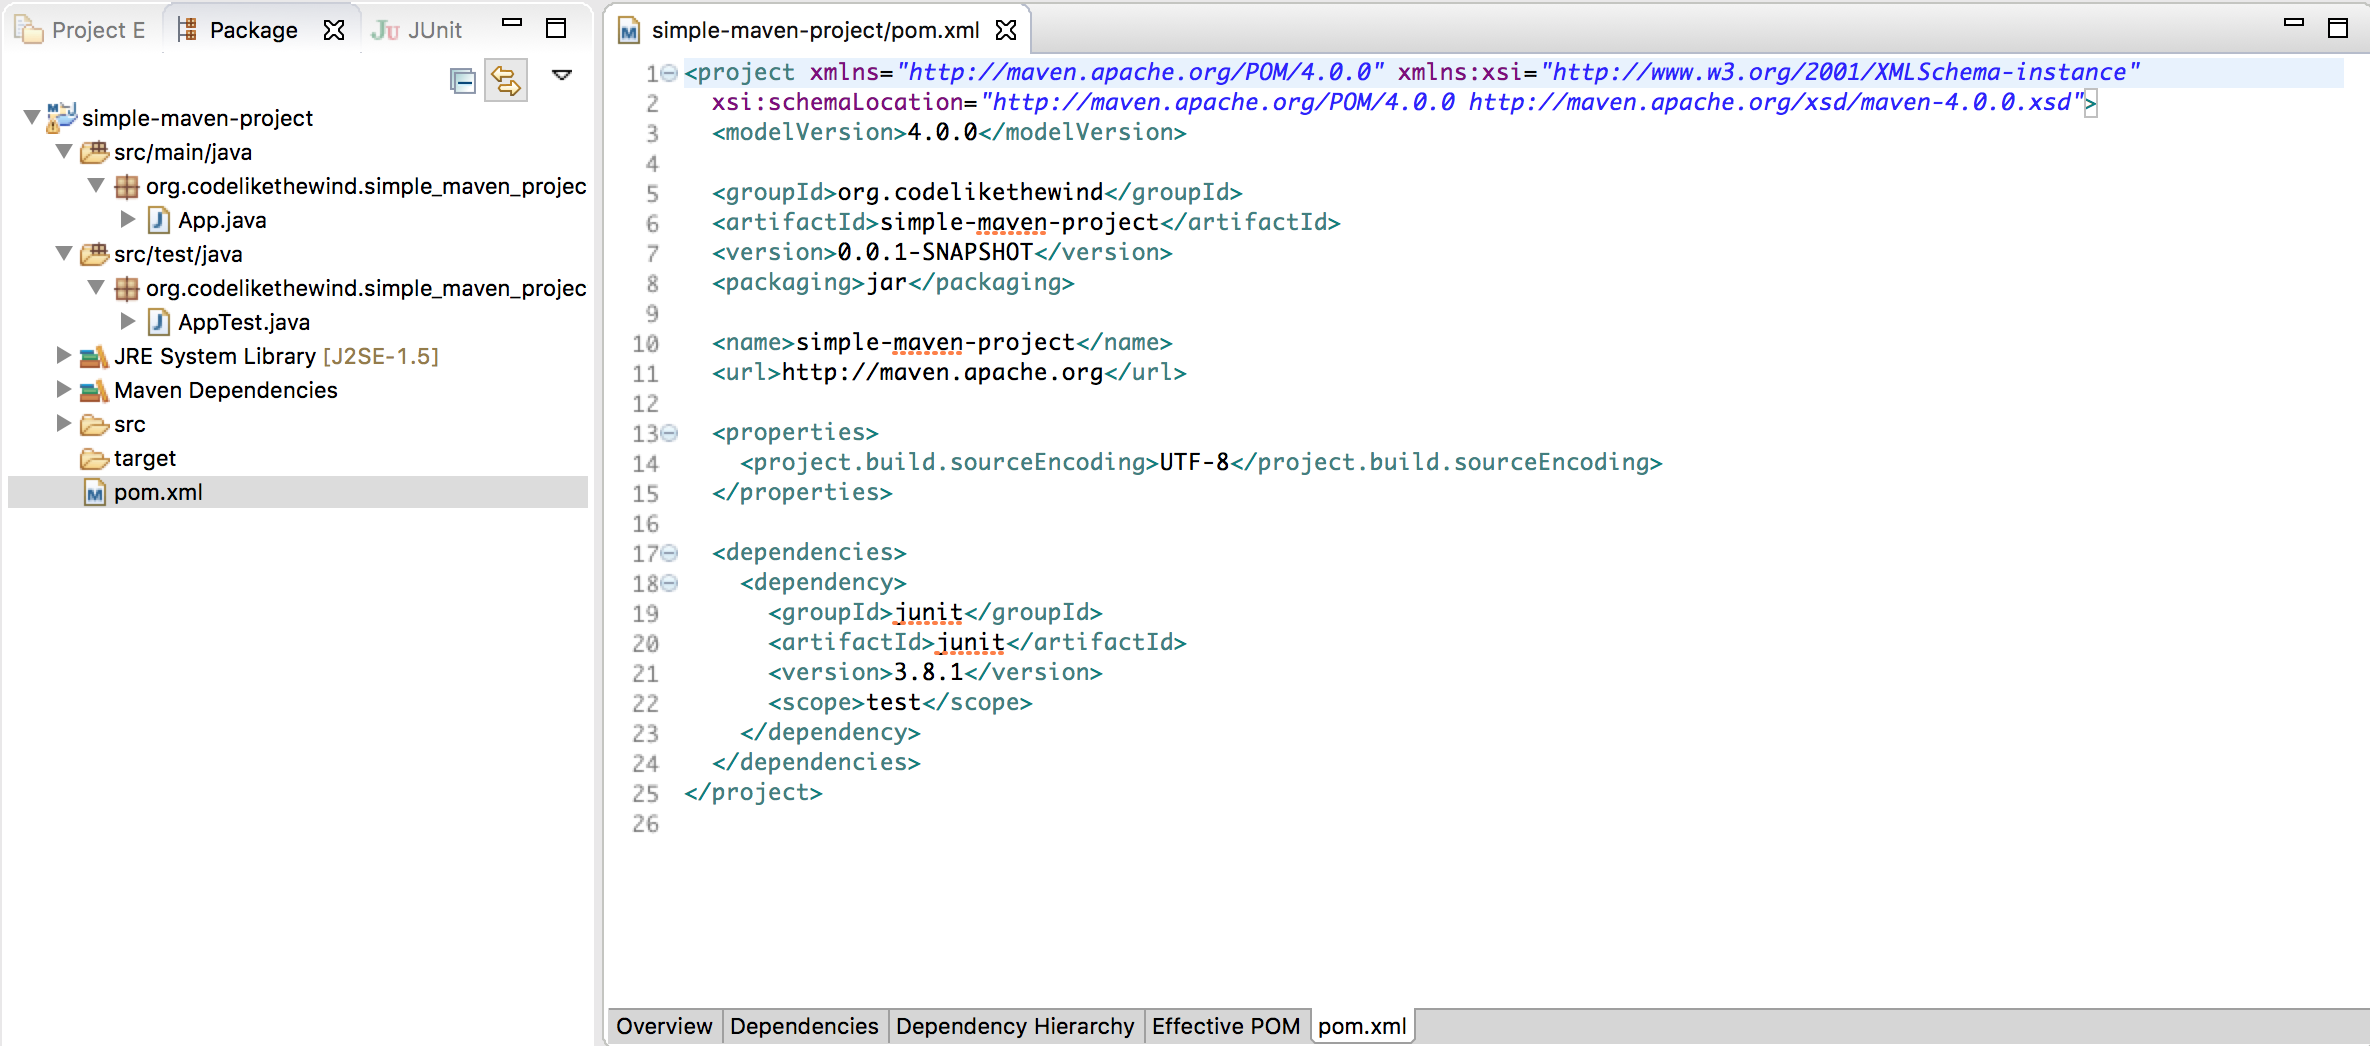Click the 0.0.1-SNAPSHOT version text

point(935,252)
